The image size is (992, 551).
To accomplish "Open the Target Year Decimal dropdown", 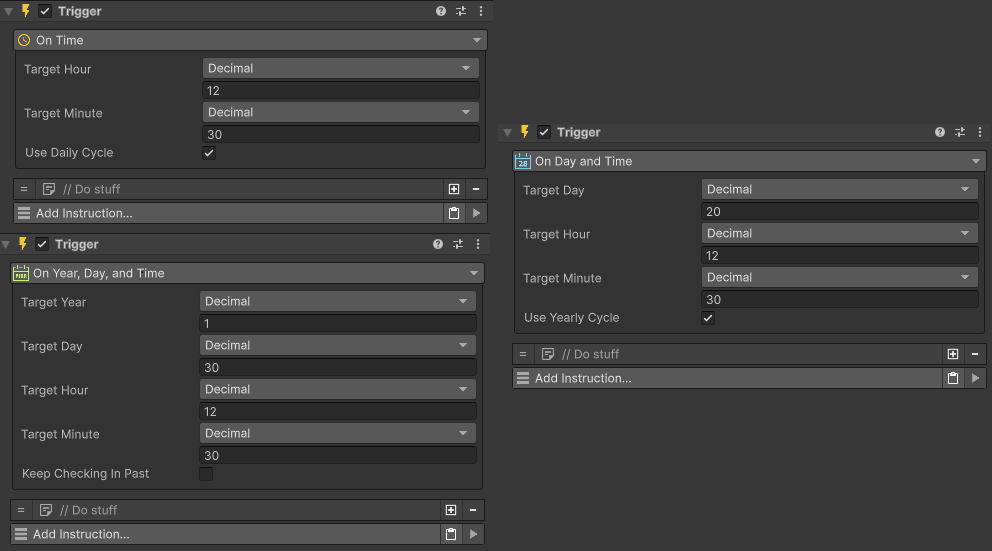I will tap(338, 301).
